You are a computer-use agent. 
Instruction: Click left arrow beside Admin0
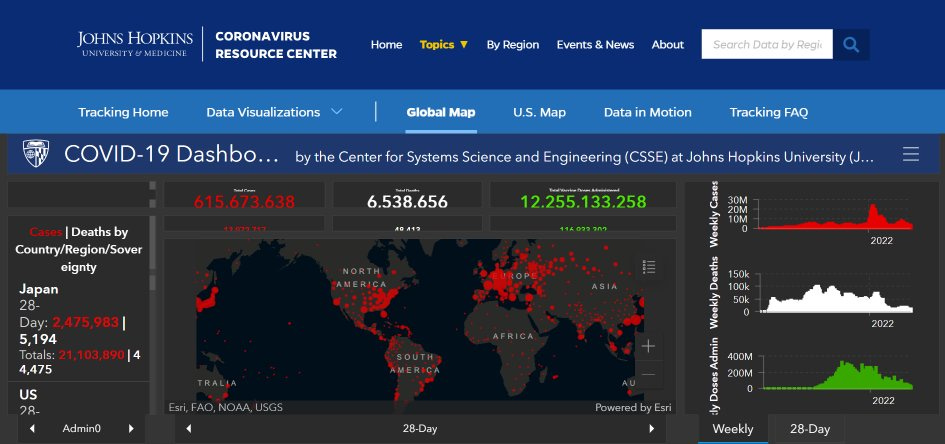click(x=33, y=429)
